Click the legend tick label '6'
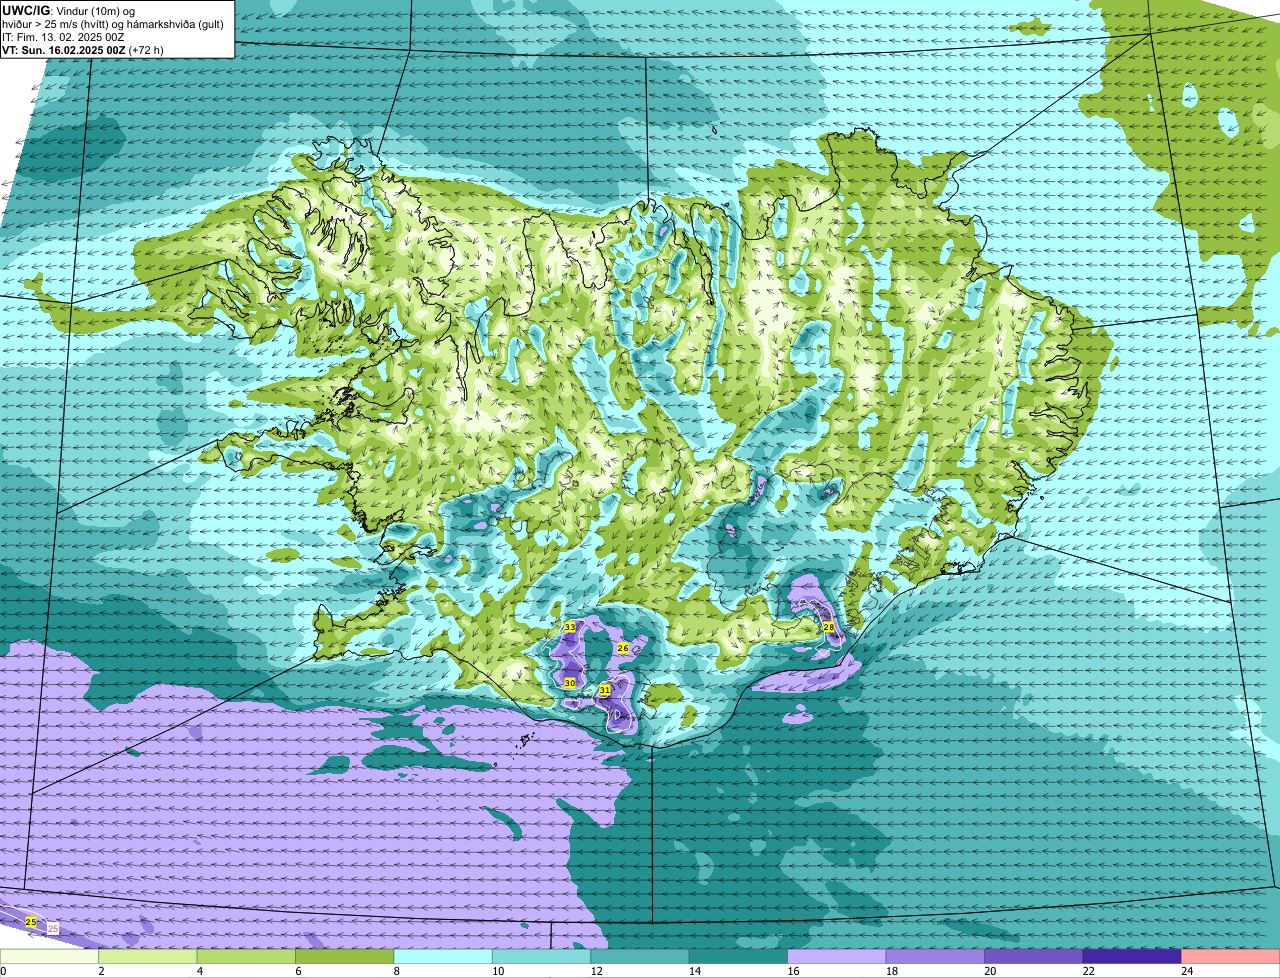The height and width of the screenshot is (978, 1280). click(x=297, y=971)
